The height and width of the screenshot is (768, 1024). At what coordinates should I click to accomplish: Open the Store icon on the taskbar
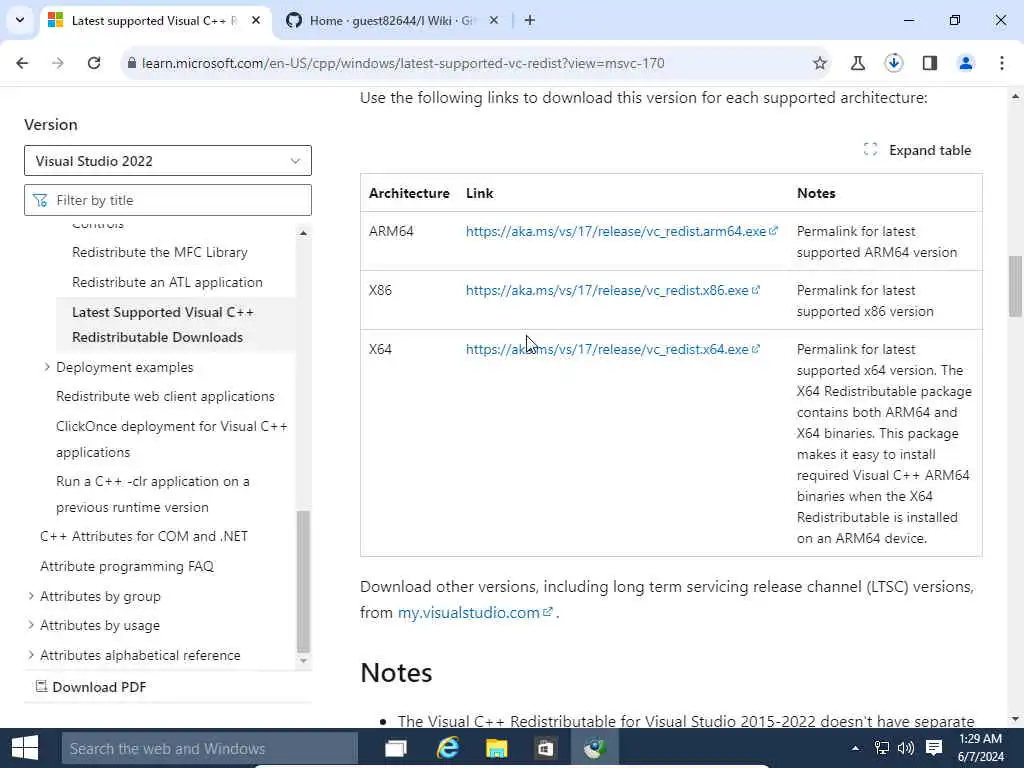click(545, 748)
